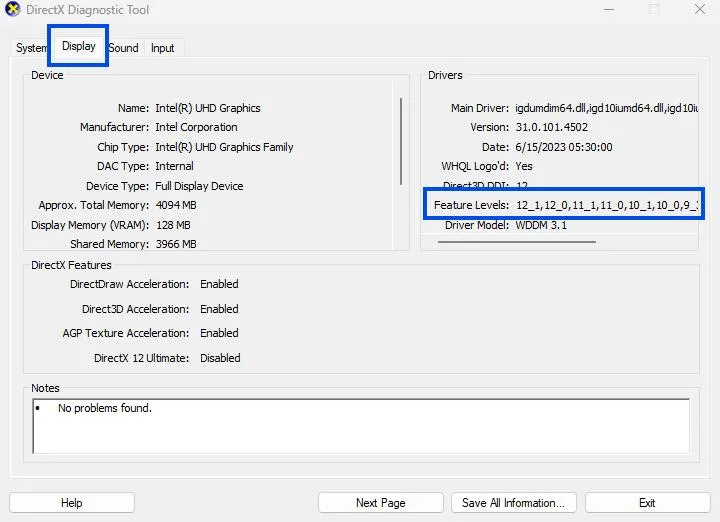Click the Next Page button

pos(381,503)
